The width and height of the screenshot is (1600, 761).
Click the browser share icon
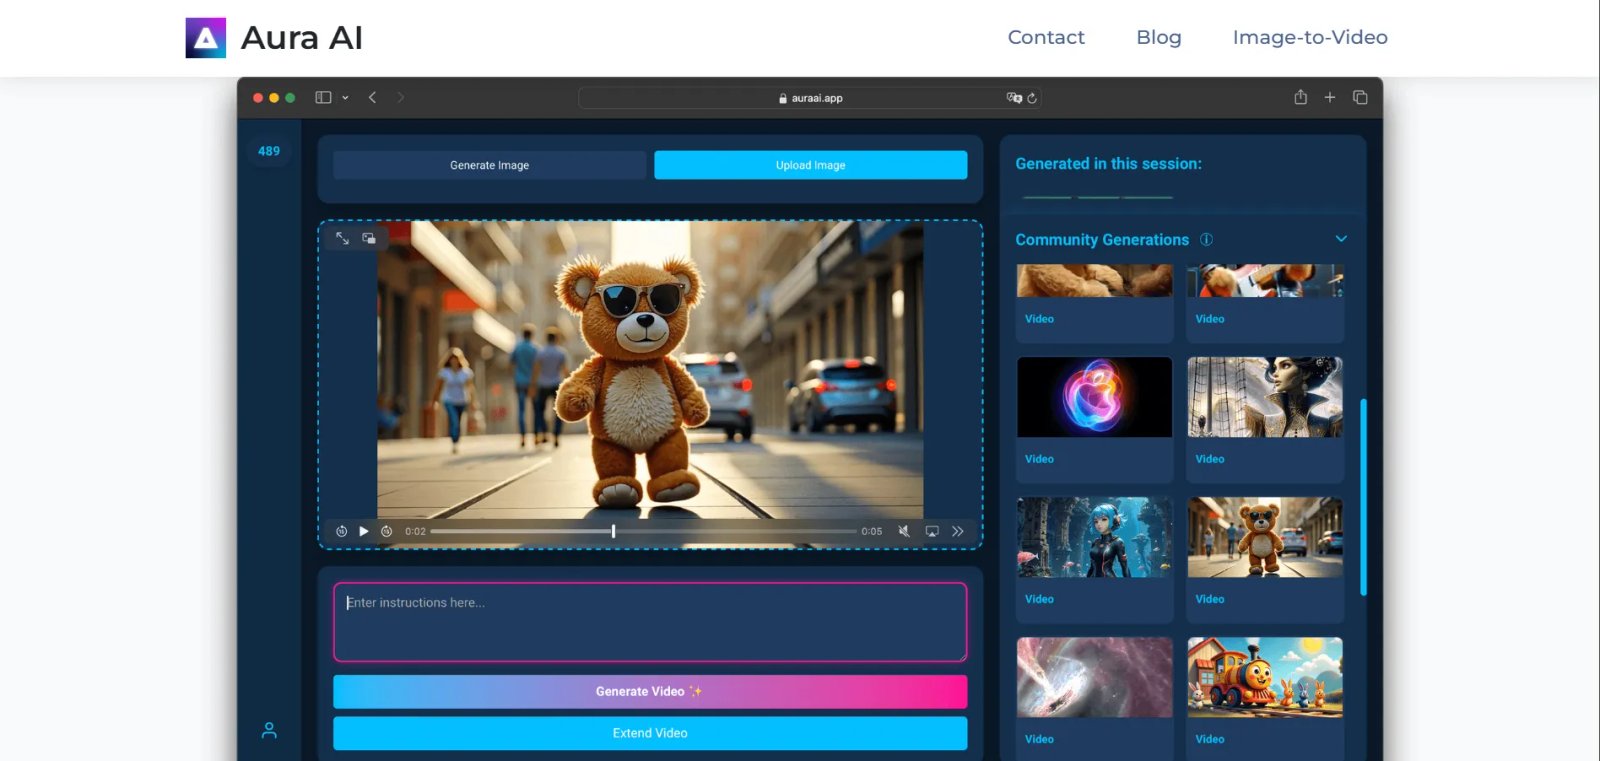coord(1300,97)
